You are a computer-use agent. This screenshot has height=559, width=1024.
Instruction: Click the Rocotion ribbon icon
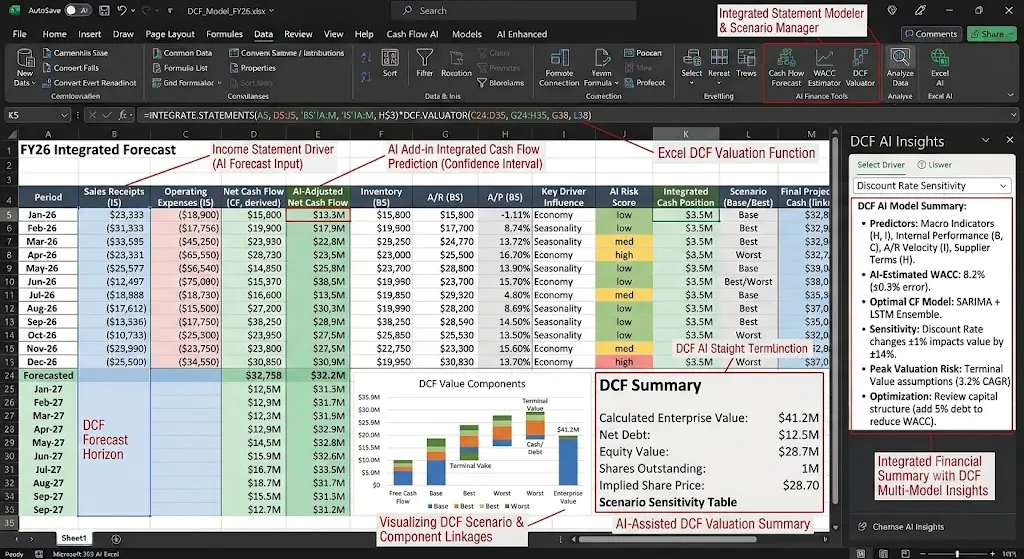(456, 63)
